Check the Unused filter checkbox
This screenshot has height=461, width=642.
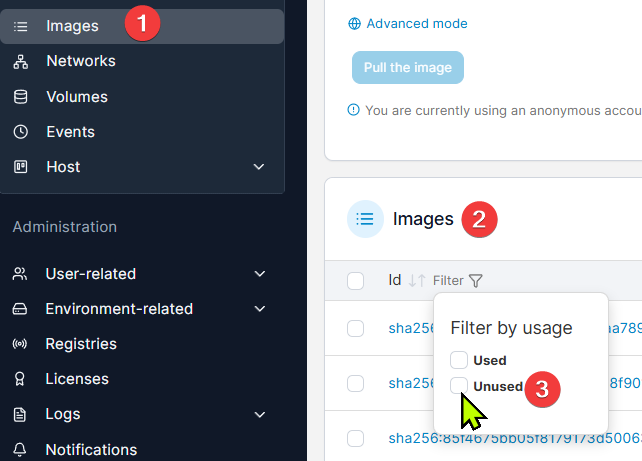pos(459,386)
